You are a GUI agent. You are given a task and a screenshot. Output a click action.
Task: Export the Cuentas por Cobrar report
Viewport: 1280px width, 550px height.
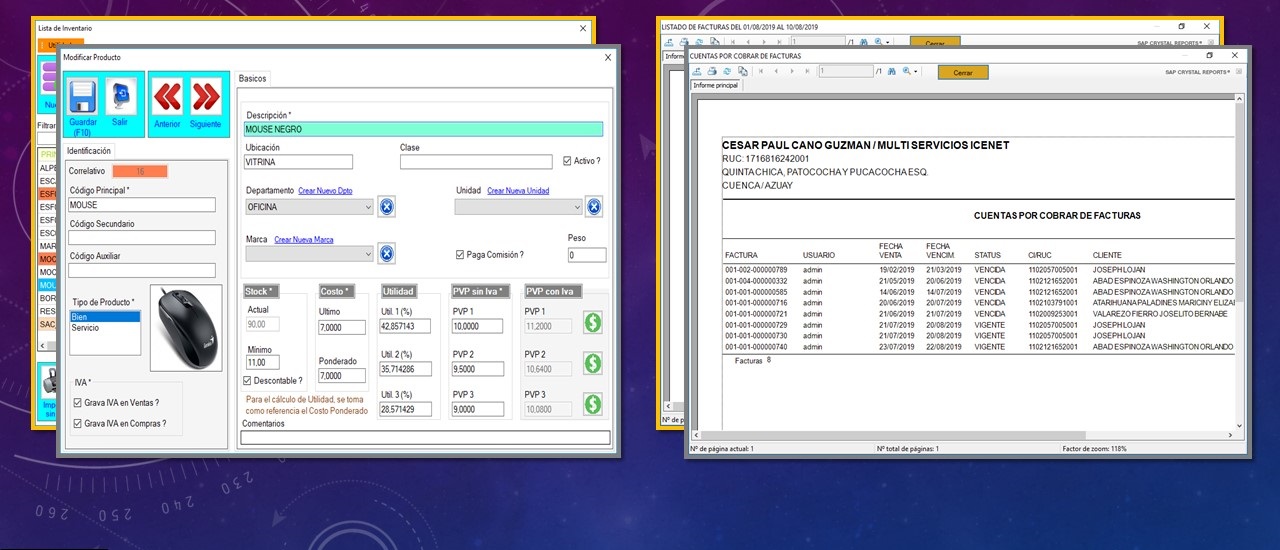pyautogui.click(x=697, y=72)
